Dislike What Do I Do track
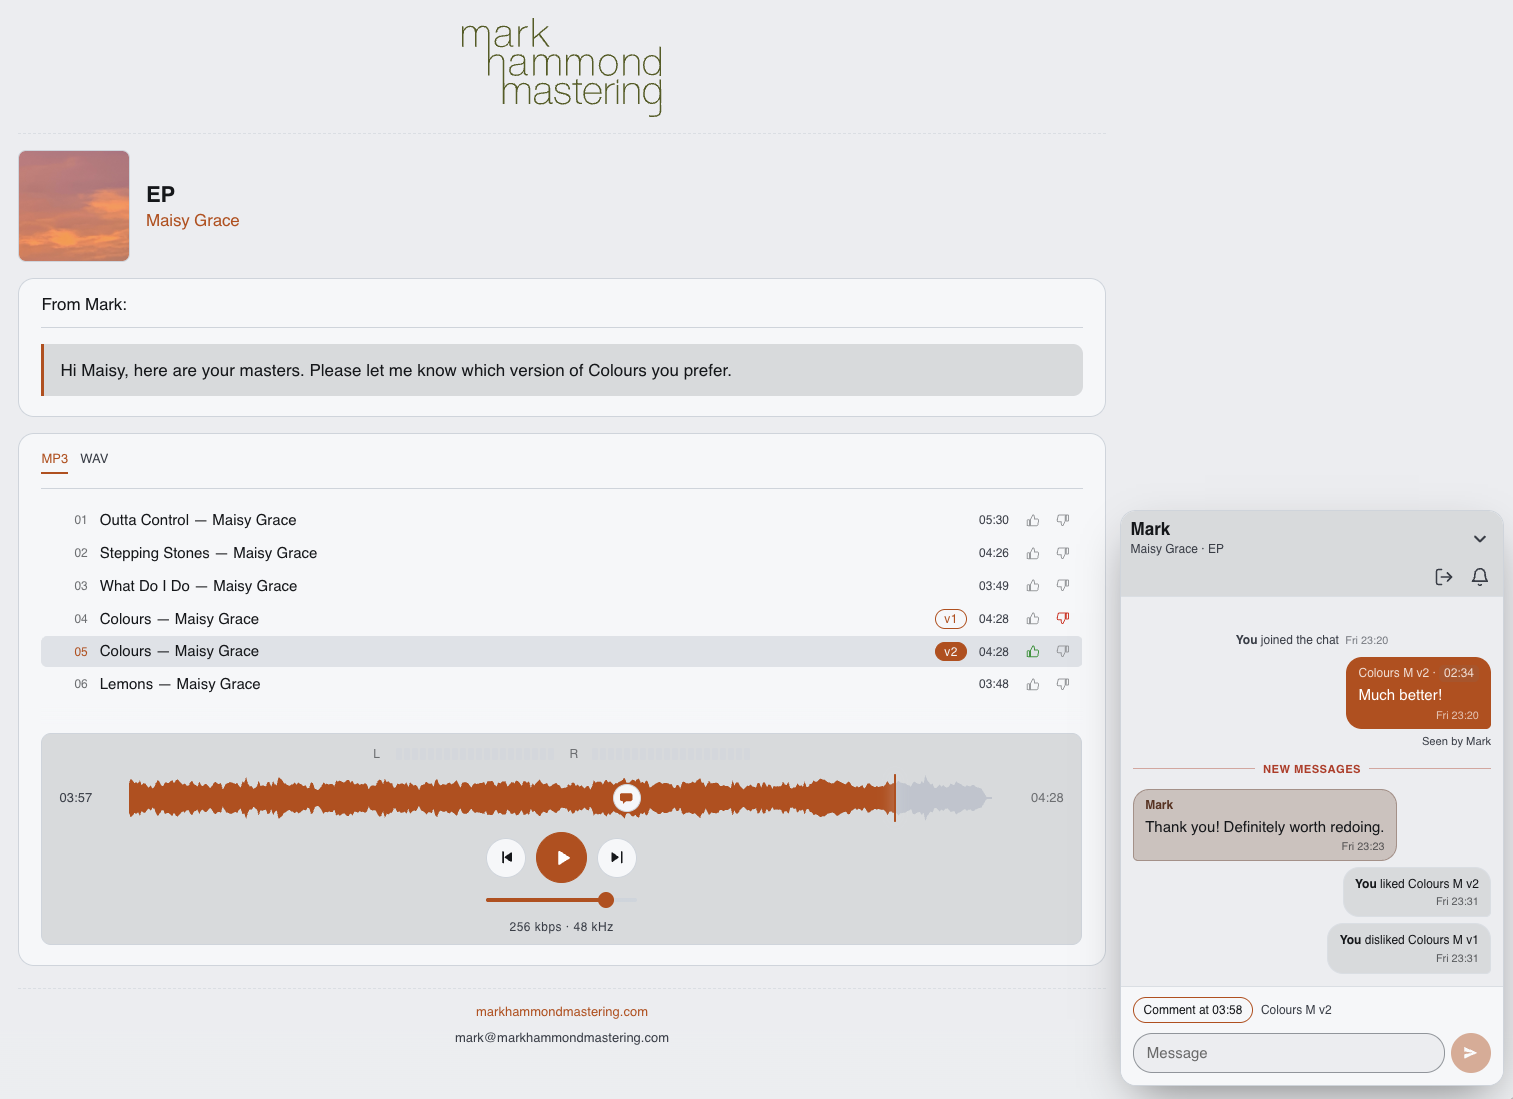The height and width of the screenshot is (1099, 1513). [1063, 586]
